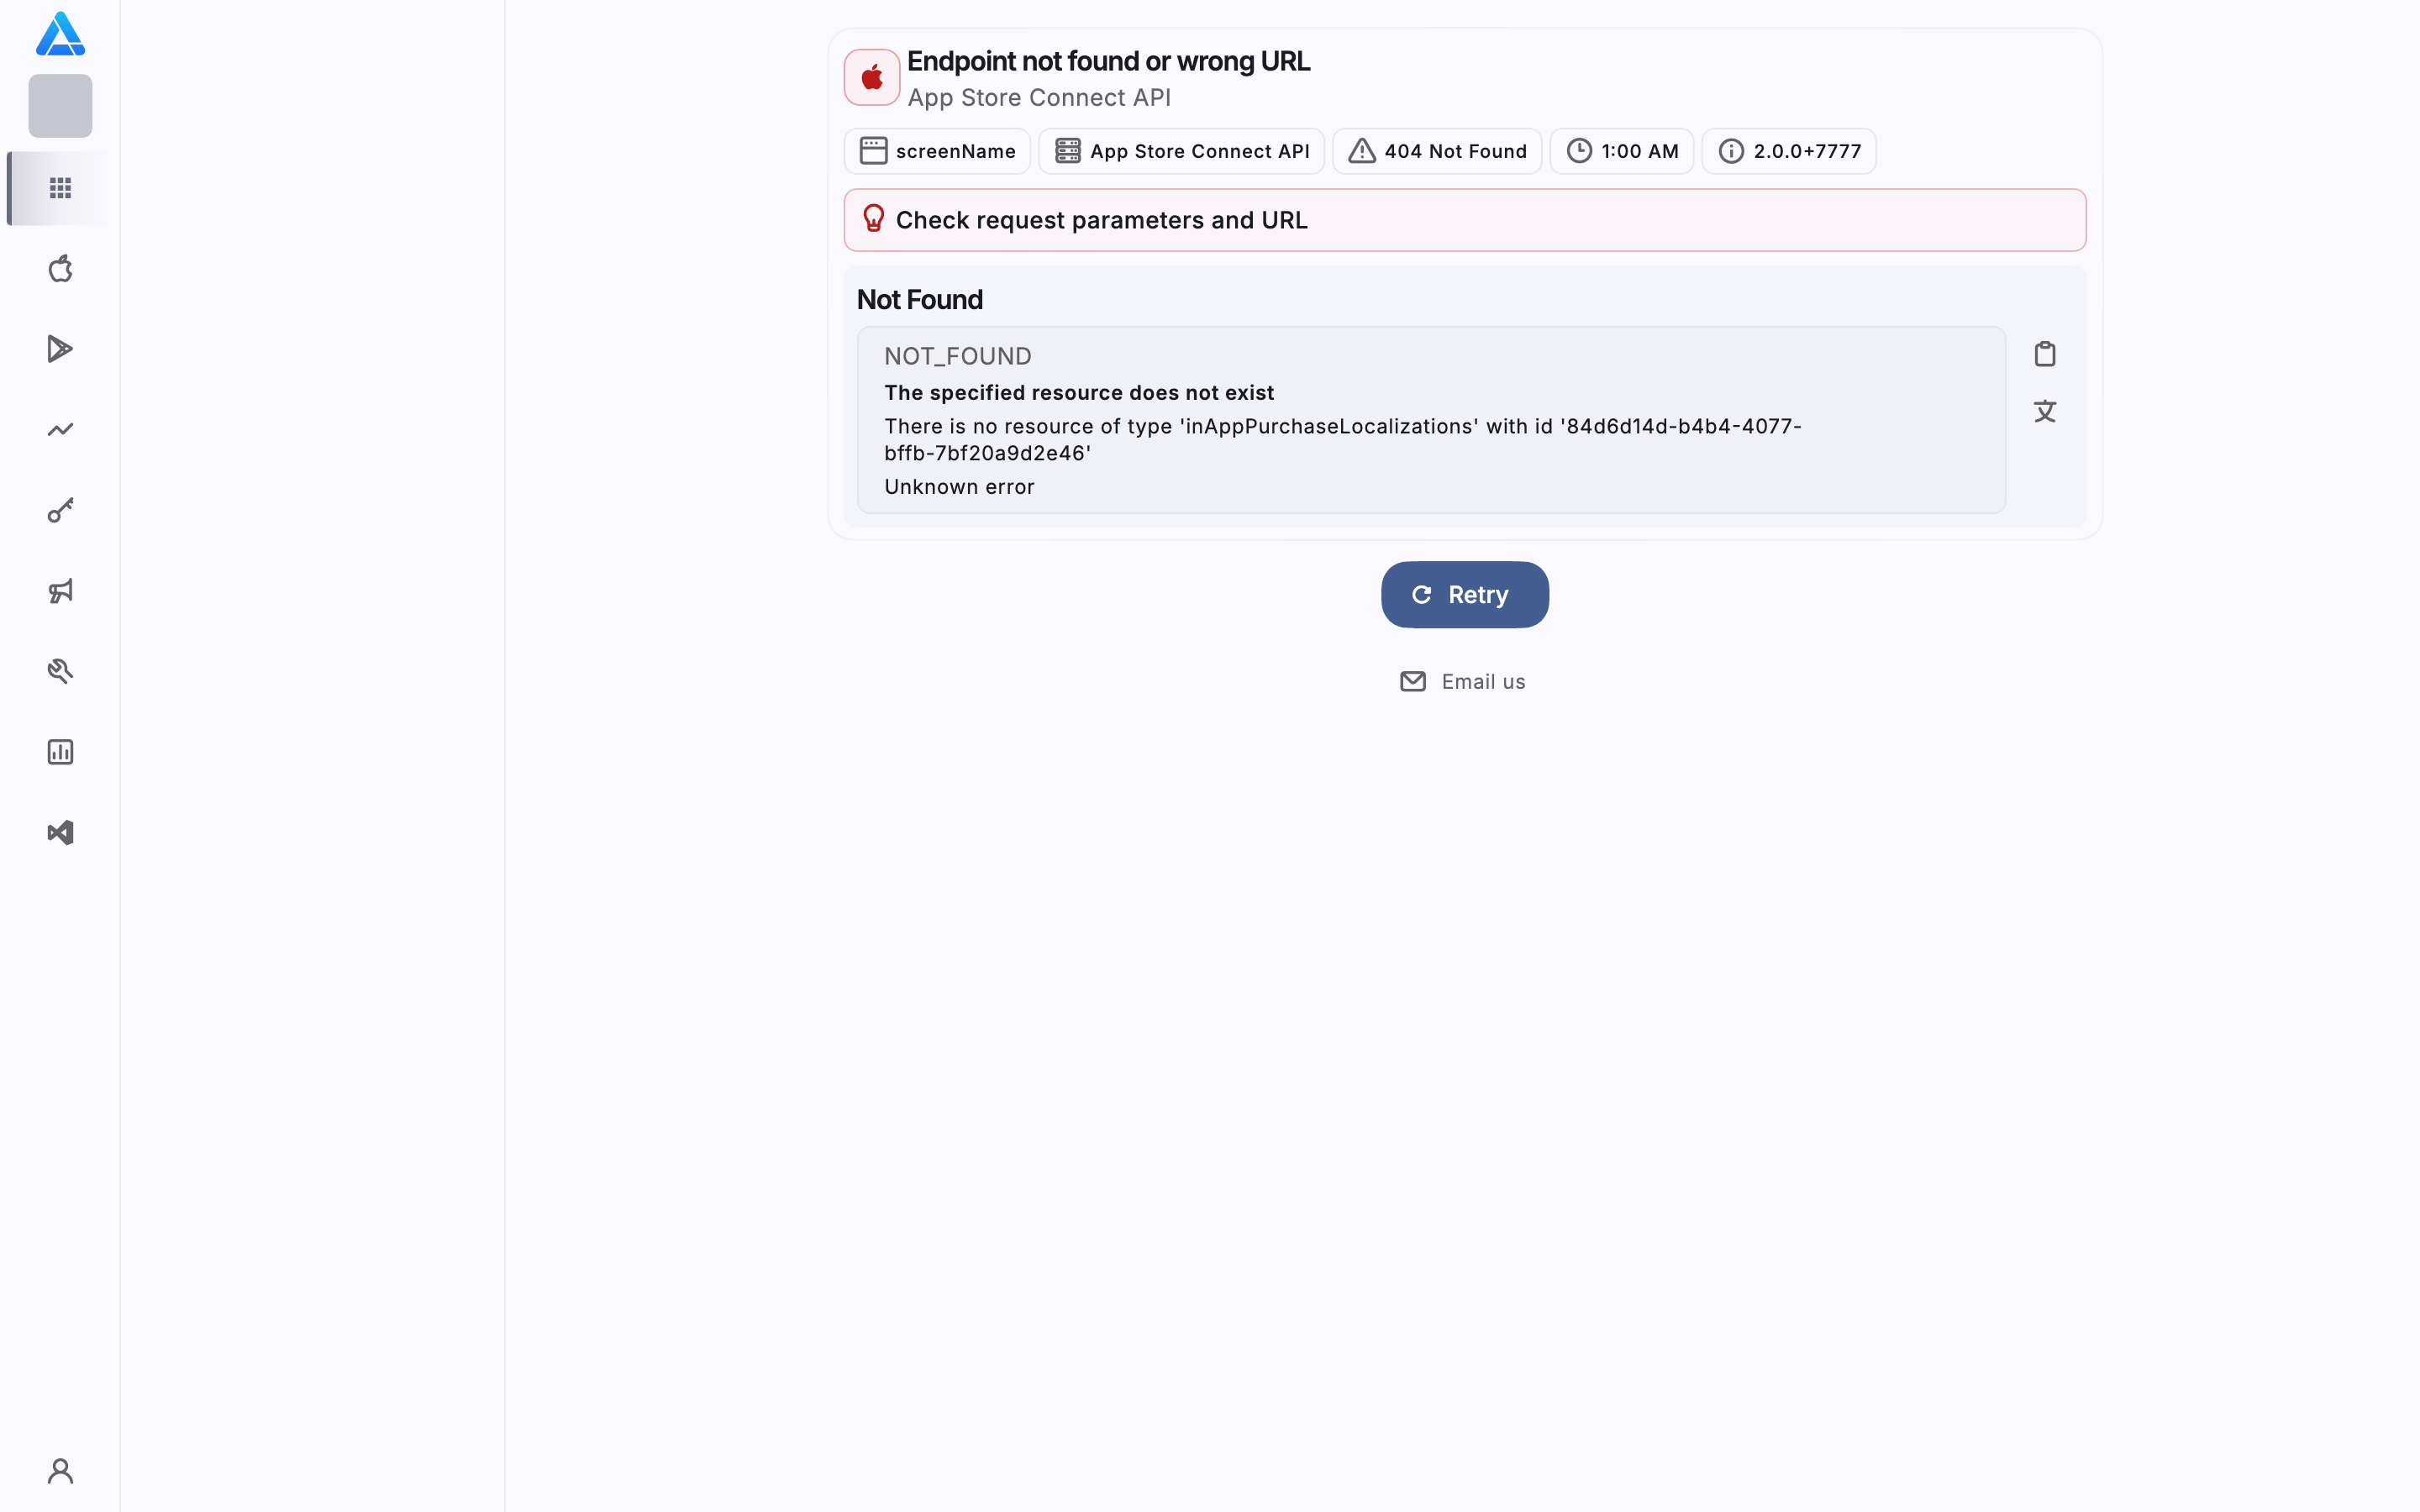Open the megaphone announcements icon
Image resolution: width=2420 pixels, height=1512 pixels.
tap(60, 591)
